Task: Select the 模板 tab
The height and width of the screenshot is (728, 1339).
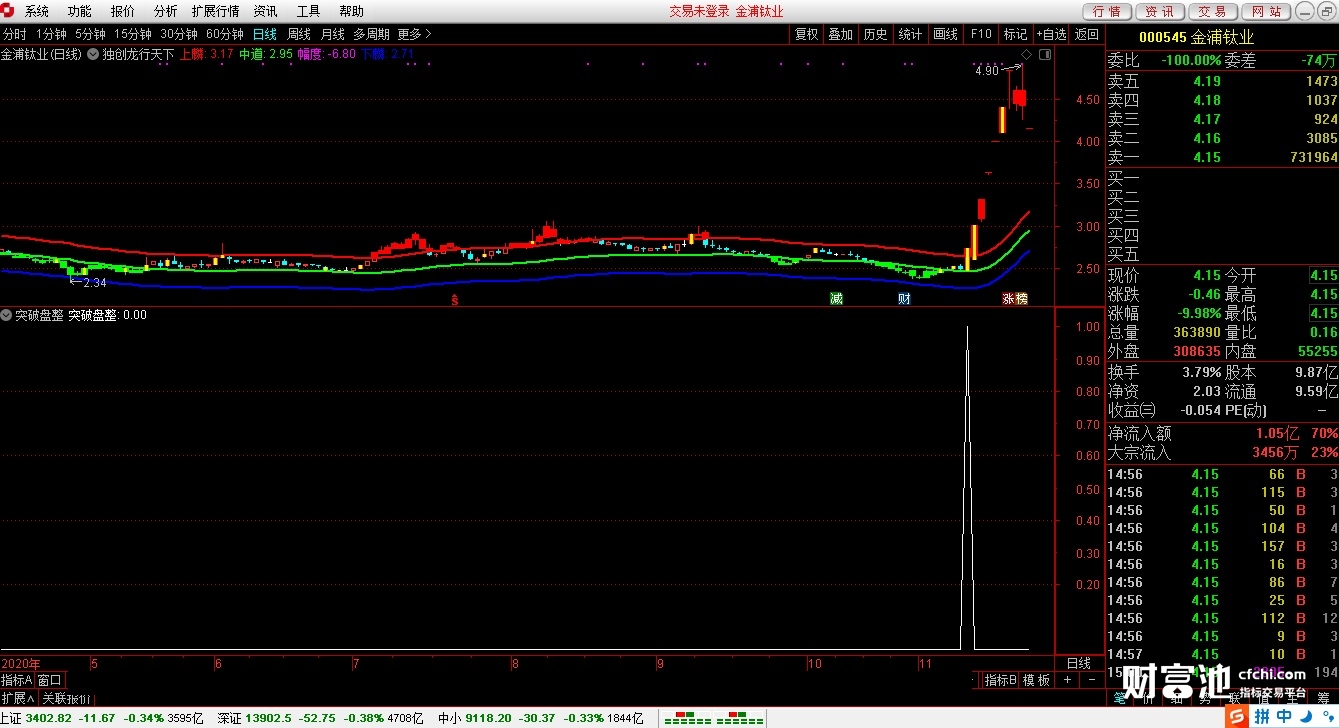Action: (1036, 680)
